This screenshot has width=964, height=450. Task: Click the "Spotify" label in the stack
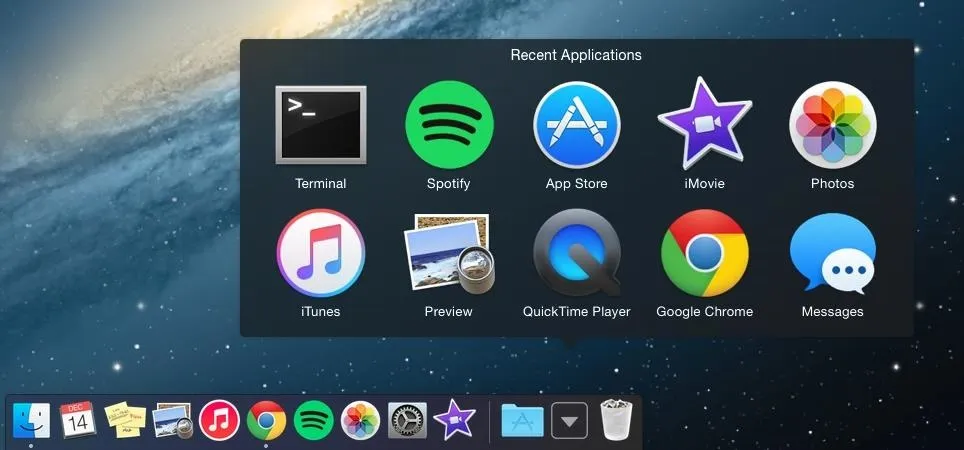coord(449,184)
